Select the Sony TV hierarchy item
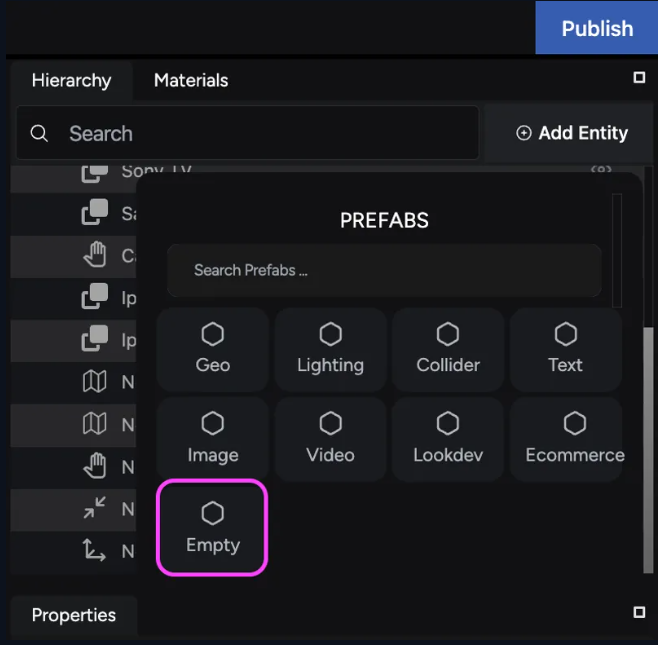The height and width of the screenshot is (645, 658). 156,171
